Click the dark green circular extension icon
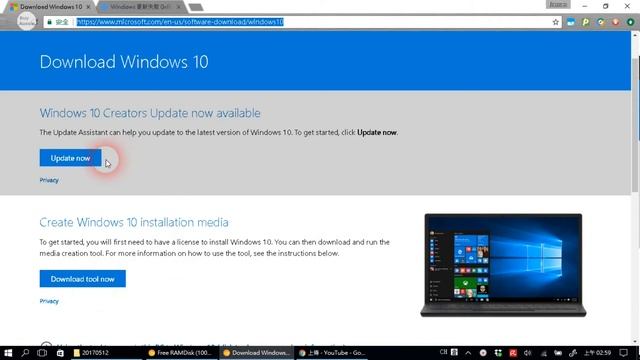 coord(631,22)
